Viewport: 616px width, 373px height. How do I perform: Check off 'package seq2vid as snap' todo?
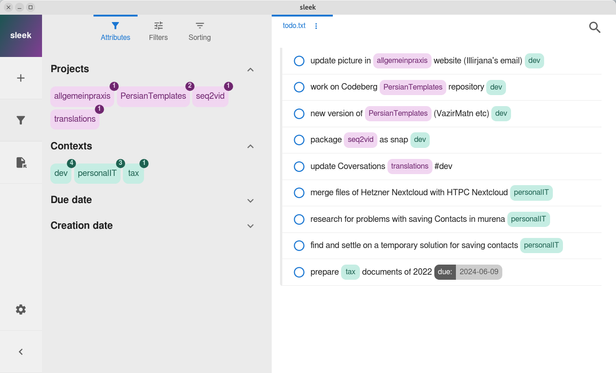click(299, 140)
